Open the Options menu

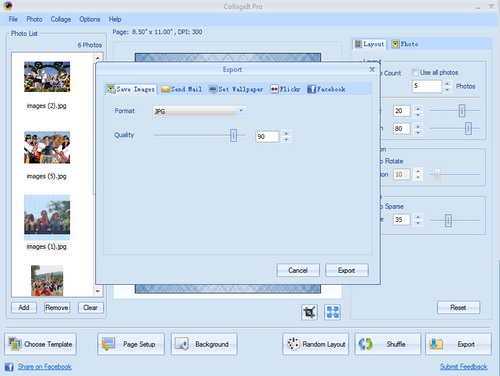click(90, 19)
